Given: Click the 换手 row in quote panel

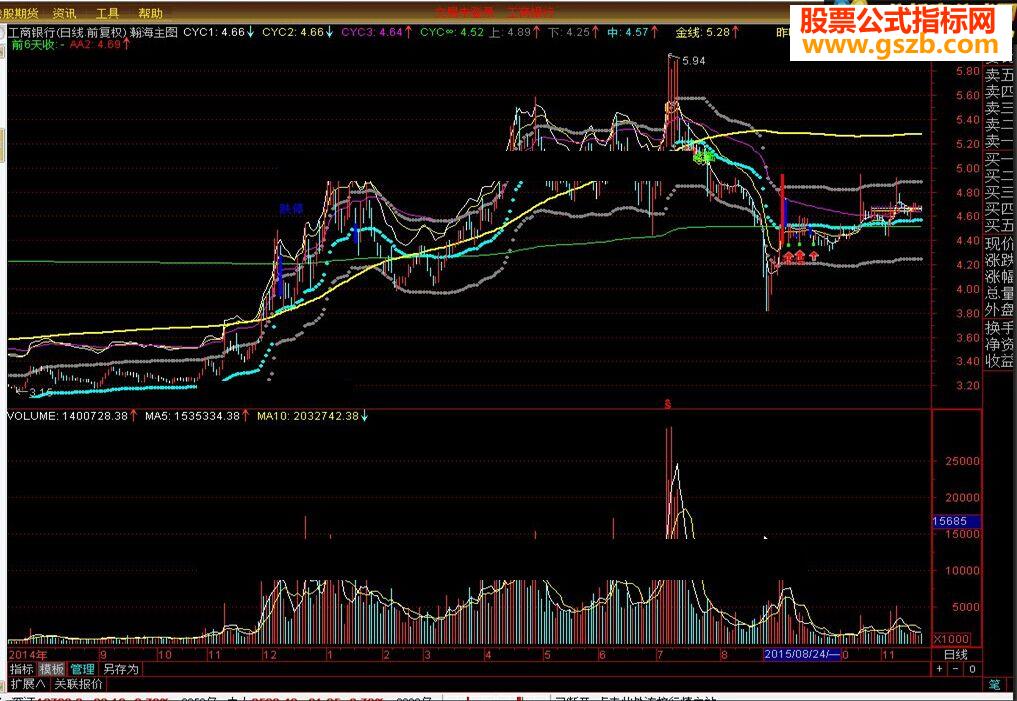Looking at the screenshot, I should click(999, 327).
